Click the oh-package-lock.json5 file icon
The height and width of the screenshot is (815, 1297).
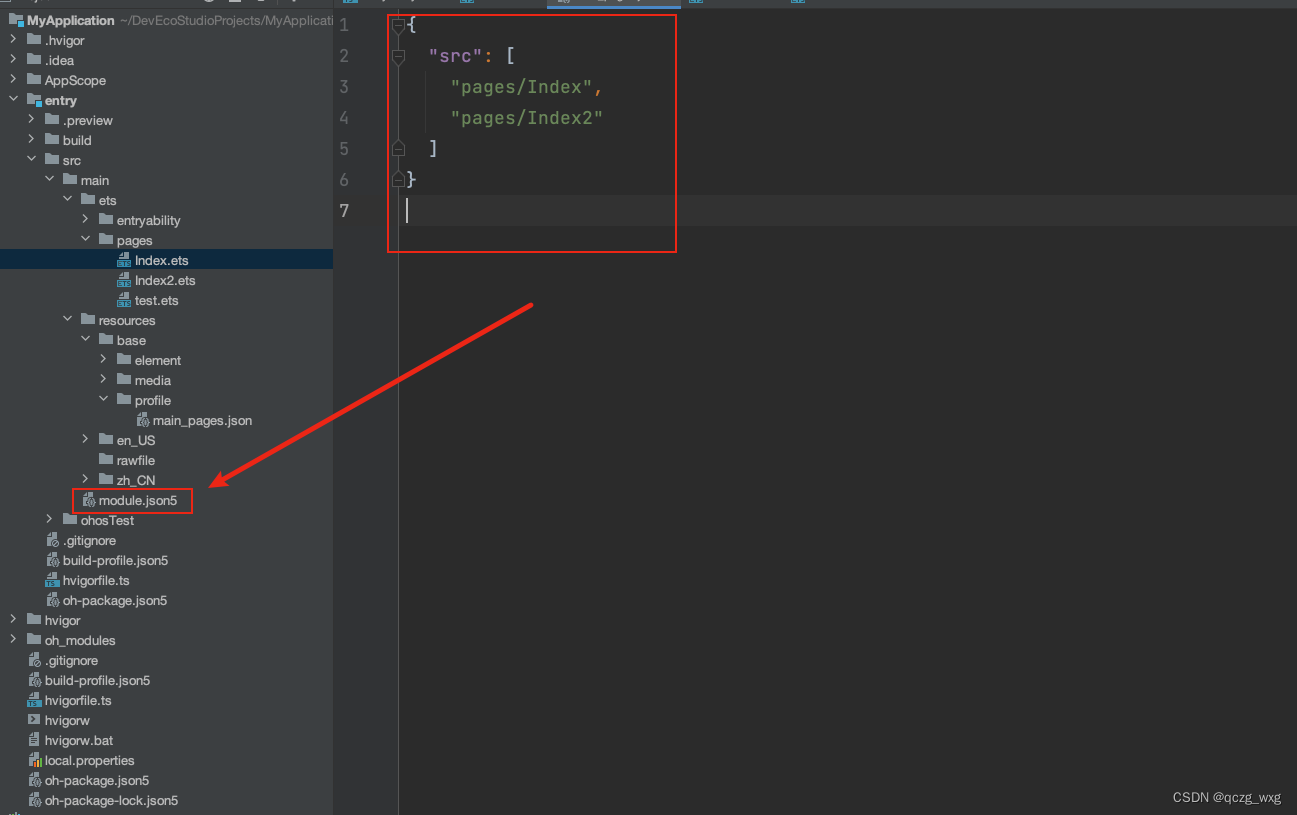pos(34,800)
